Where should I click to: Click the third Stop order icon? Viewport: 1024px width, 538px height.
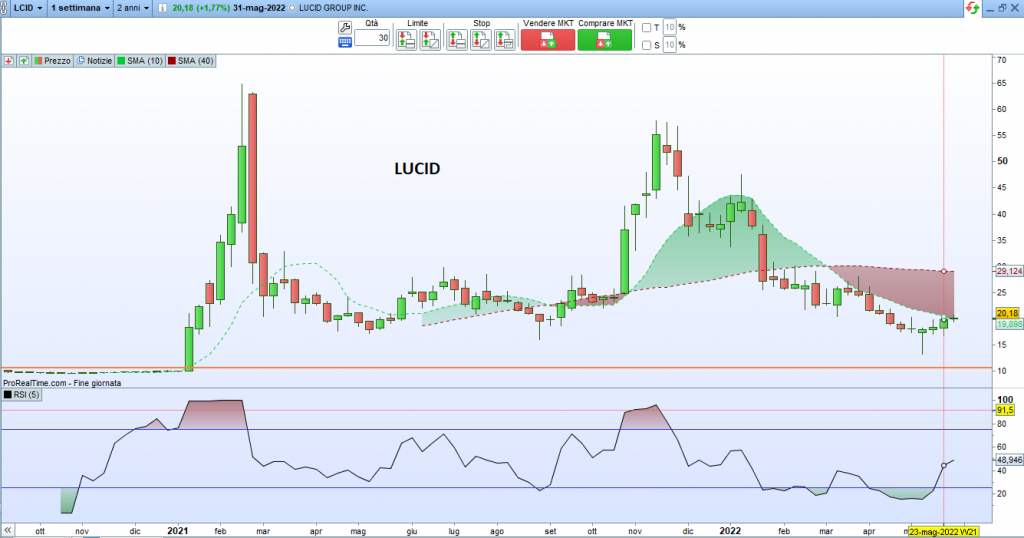[504, 40]
